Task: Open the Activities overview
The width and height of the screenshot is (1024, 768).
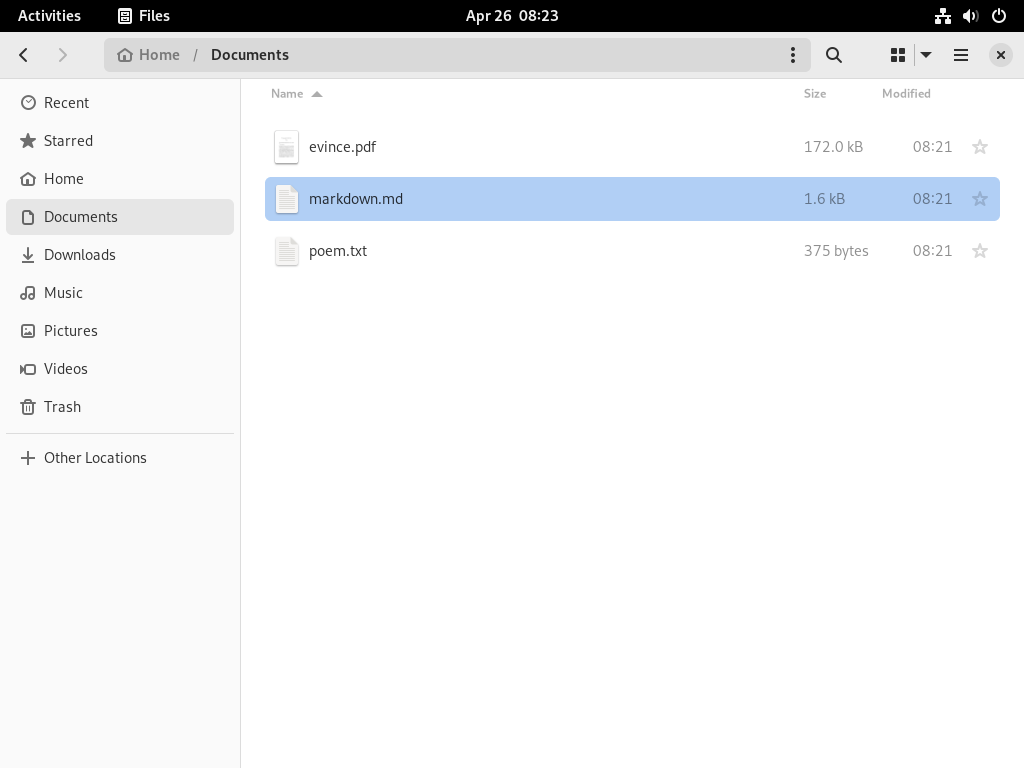Action: click(x=50, y=16)
